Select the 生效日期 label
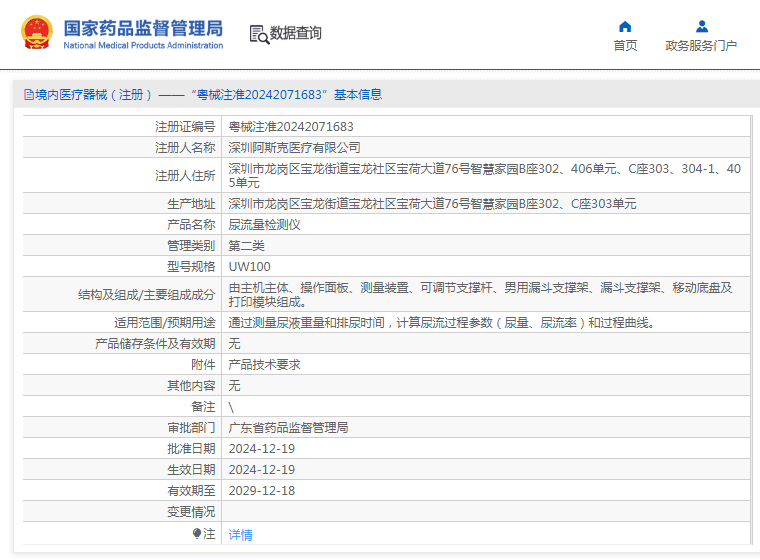 (x=191, y=469)
